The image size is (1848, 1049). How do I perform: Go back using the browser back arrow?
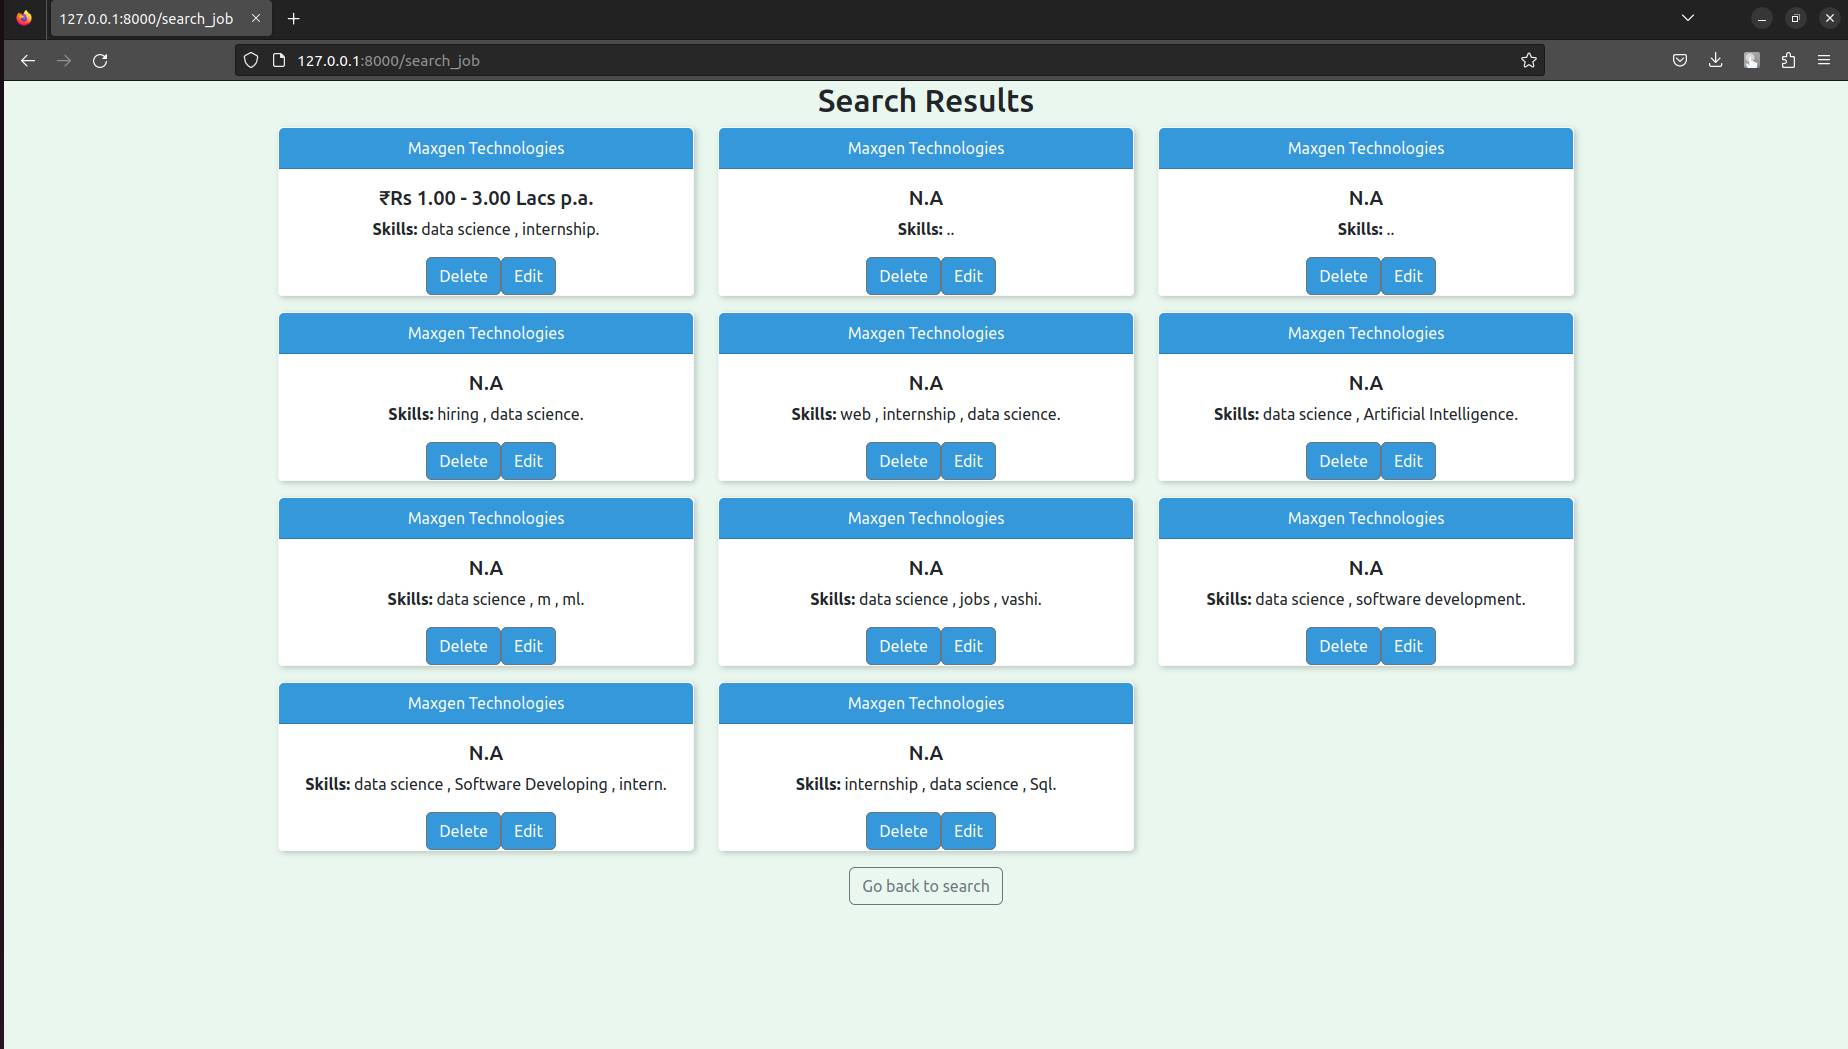tap(28, 61)
